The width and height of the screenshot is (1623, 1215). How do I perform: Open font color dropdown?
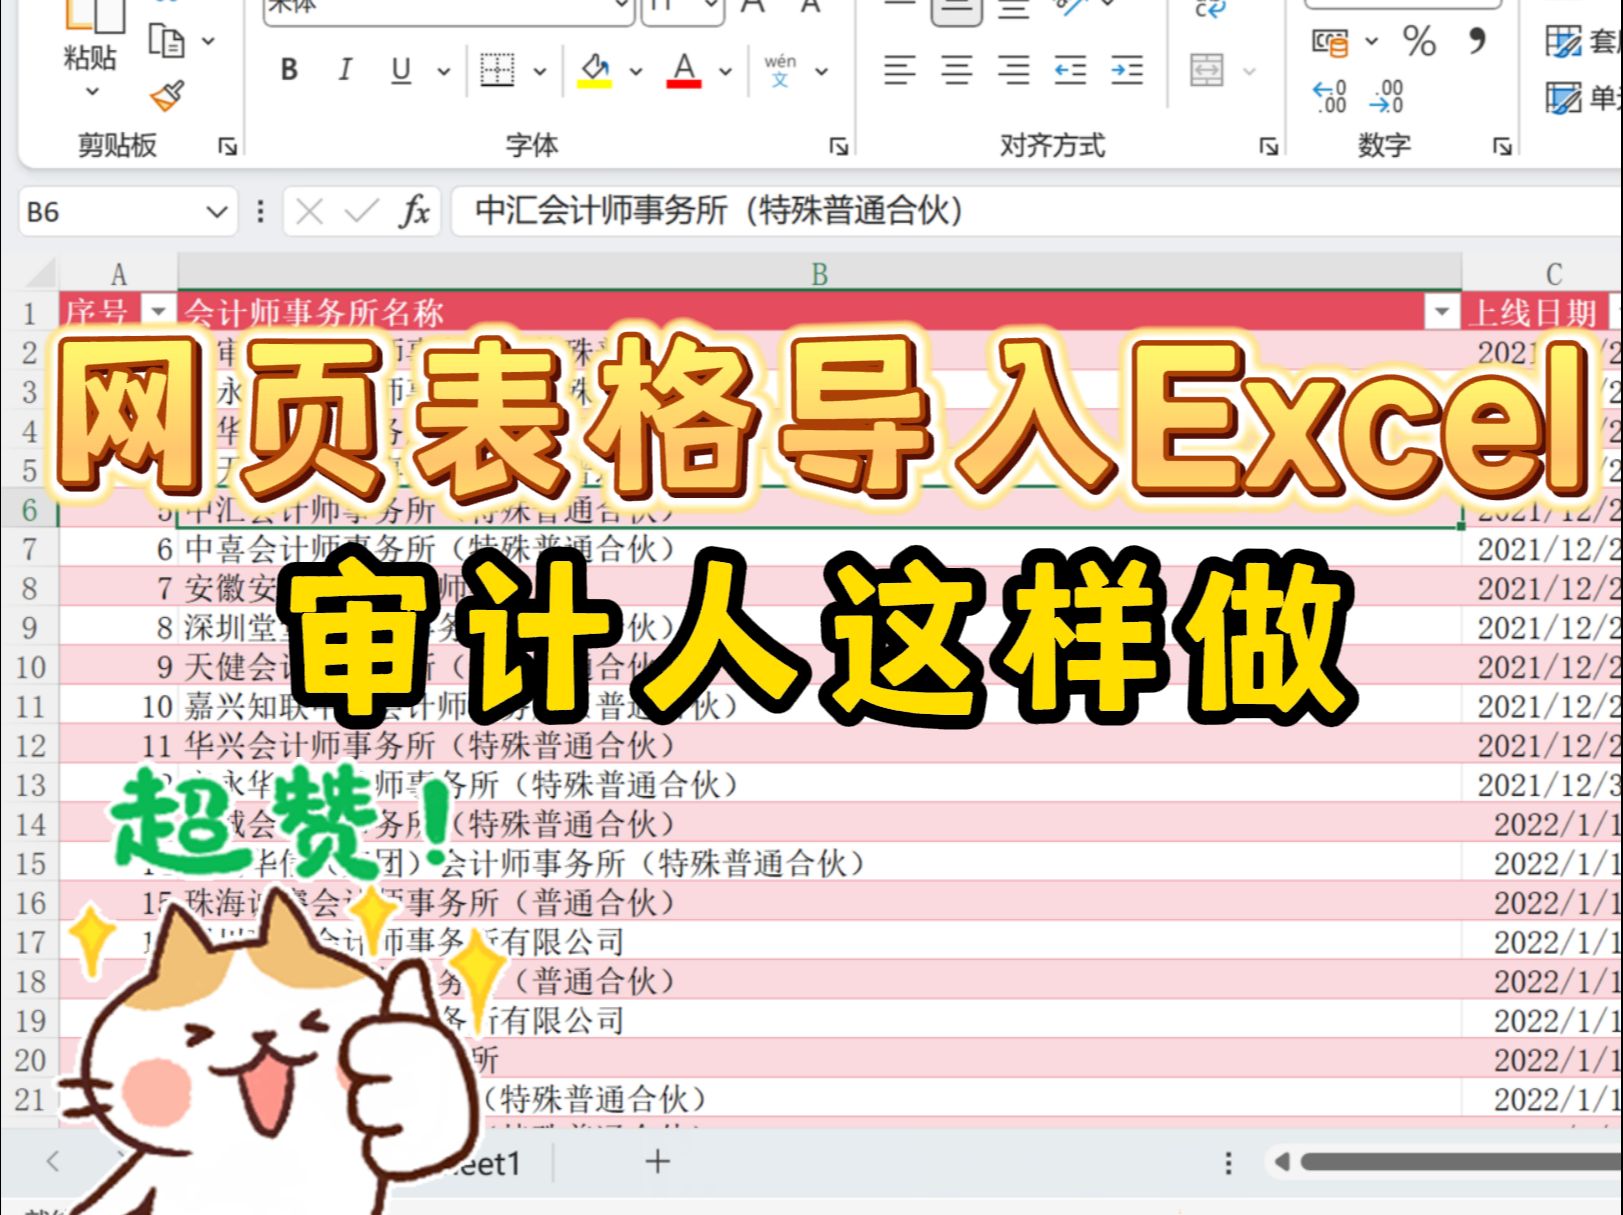pyautogui.click(x=725, y=72)
